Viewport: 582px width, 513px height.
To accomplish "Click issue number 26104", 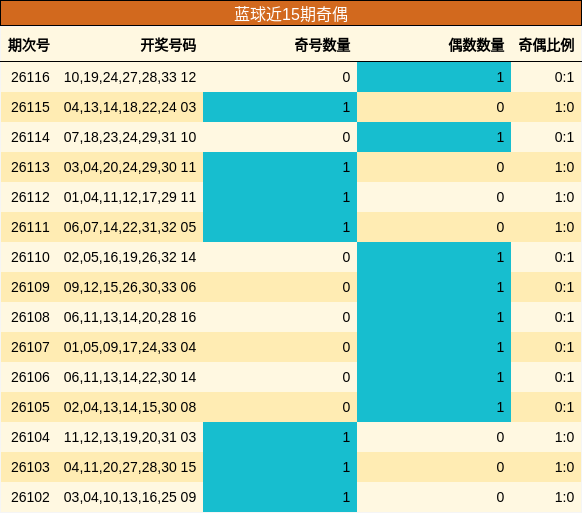I will [30, 437].
